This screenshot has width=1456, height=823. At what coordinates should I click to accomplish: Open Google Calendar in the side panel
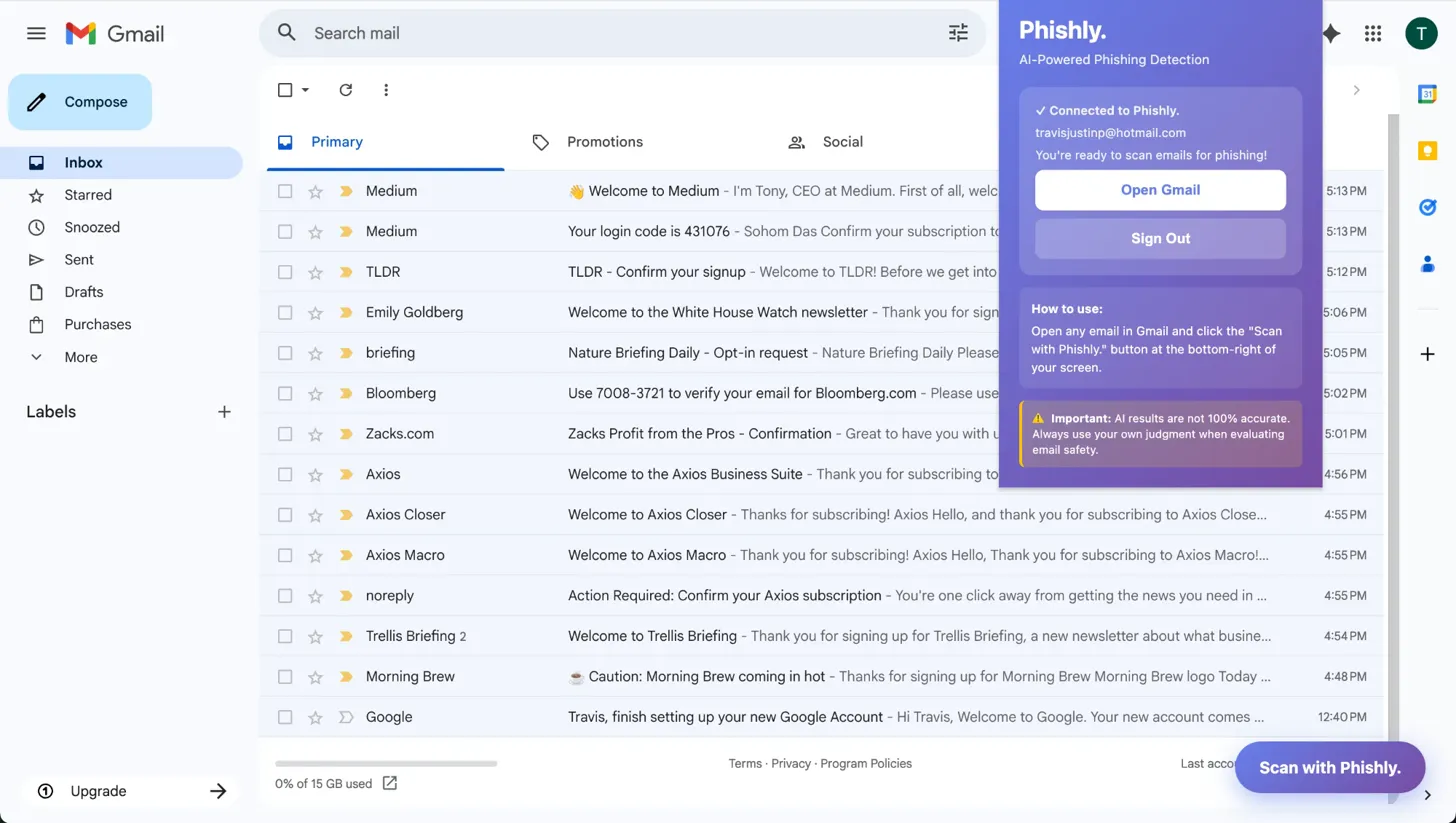[1427, 94]
